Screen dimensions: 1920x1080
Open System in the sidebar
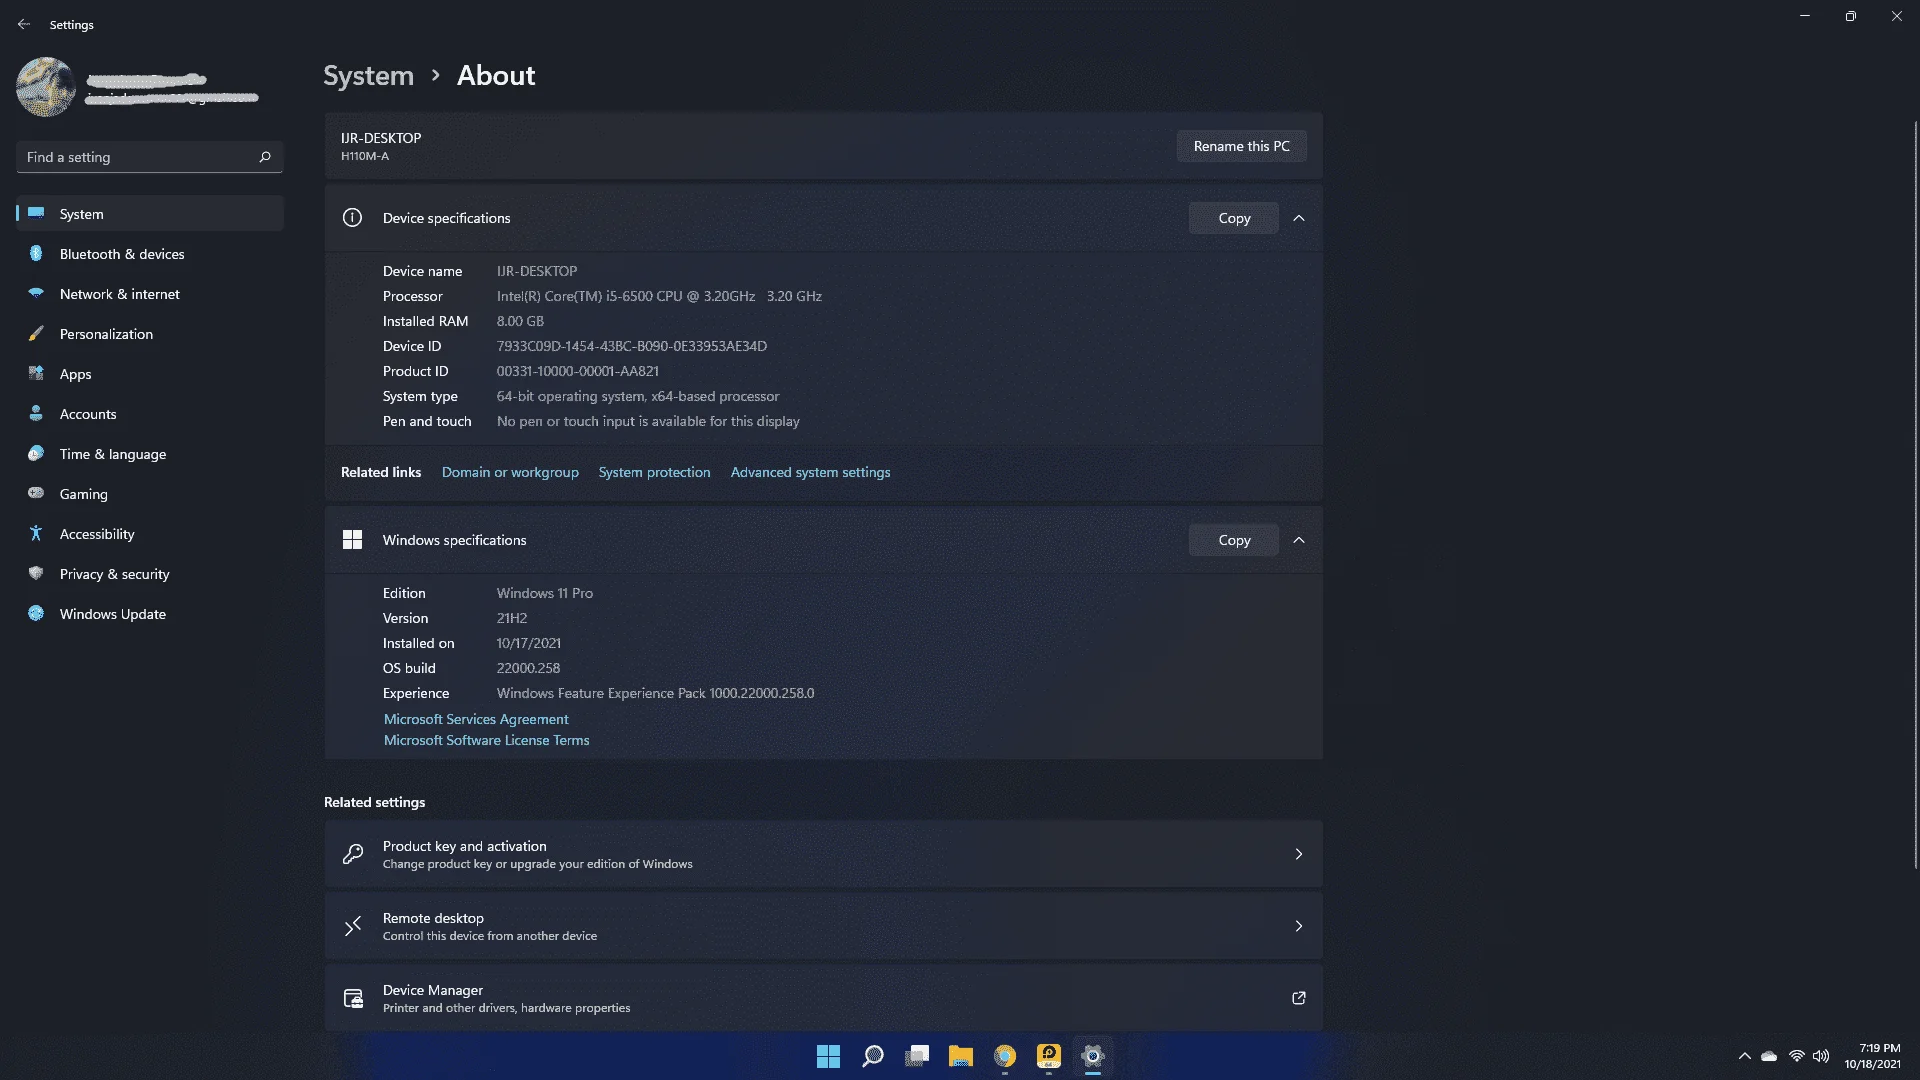coord(150,214)
